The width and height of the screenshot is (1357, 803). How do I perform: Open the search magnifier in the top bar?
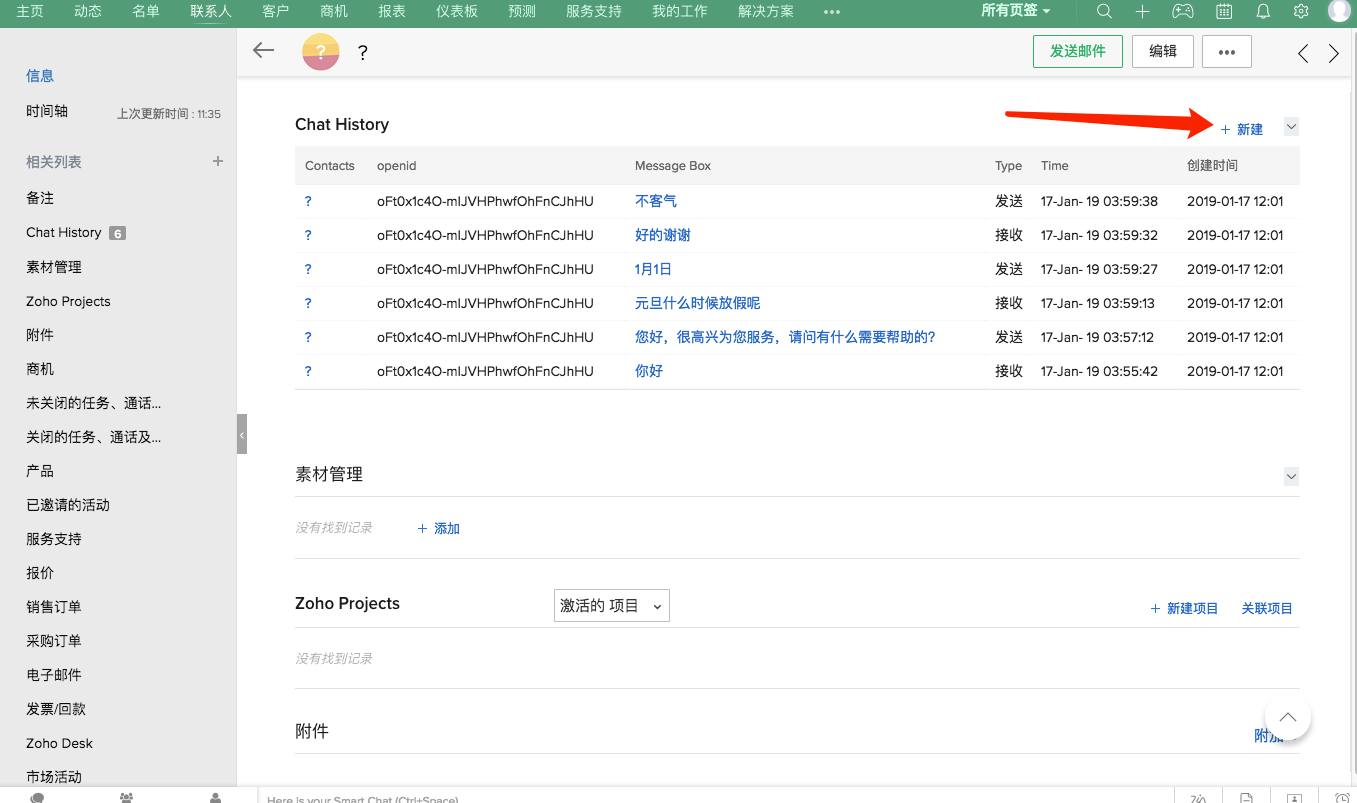(1103, 12)
